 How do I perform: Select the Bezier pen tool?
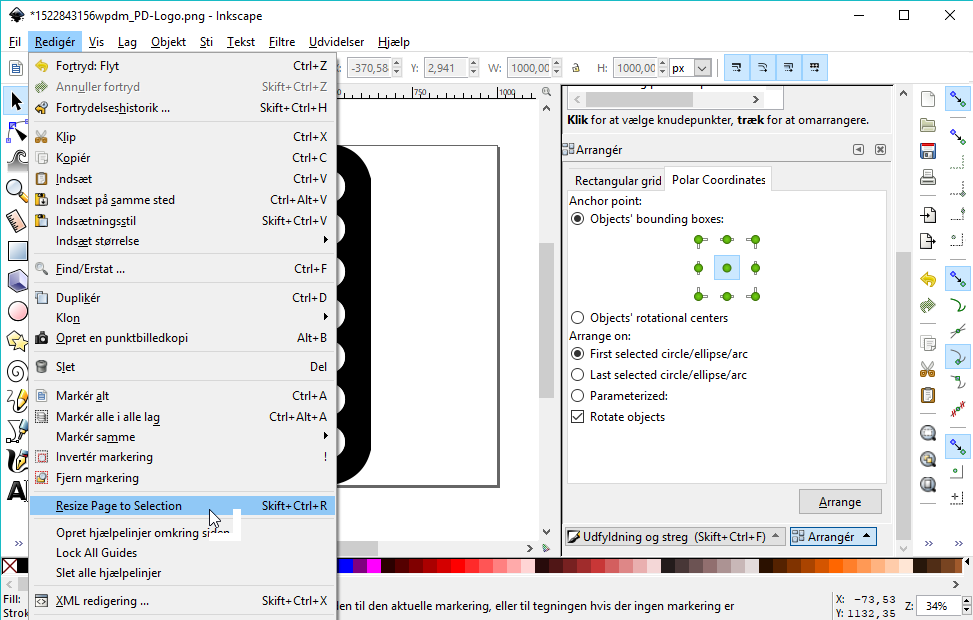click(17, 431)
